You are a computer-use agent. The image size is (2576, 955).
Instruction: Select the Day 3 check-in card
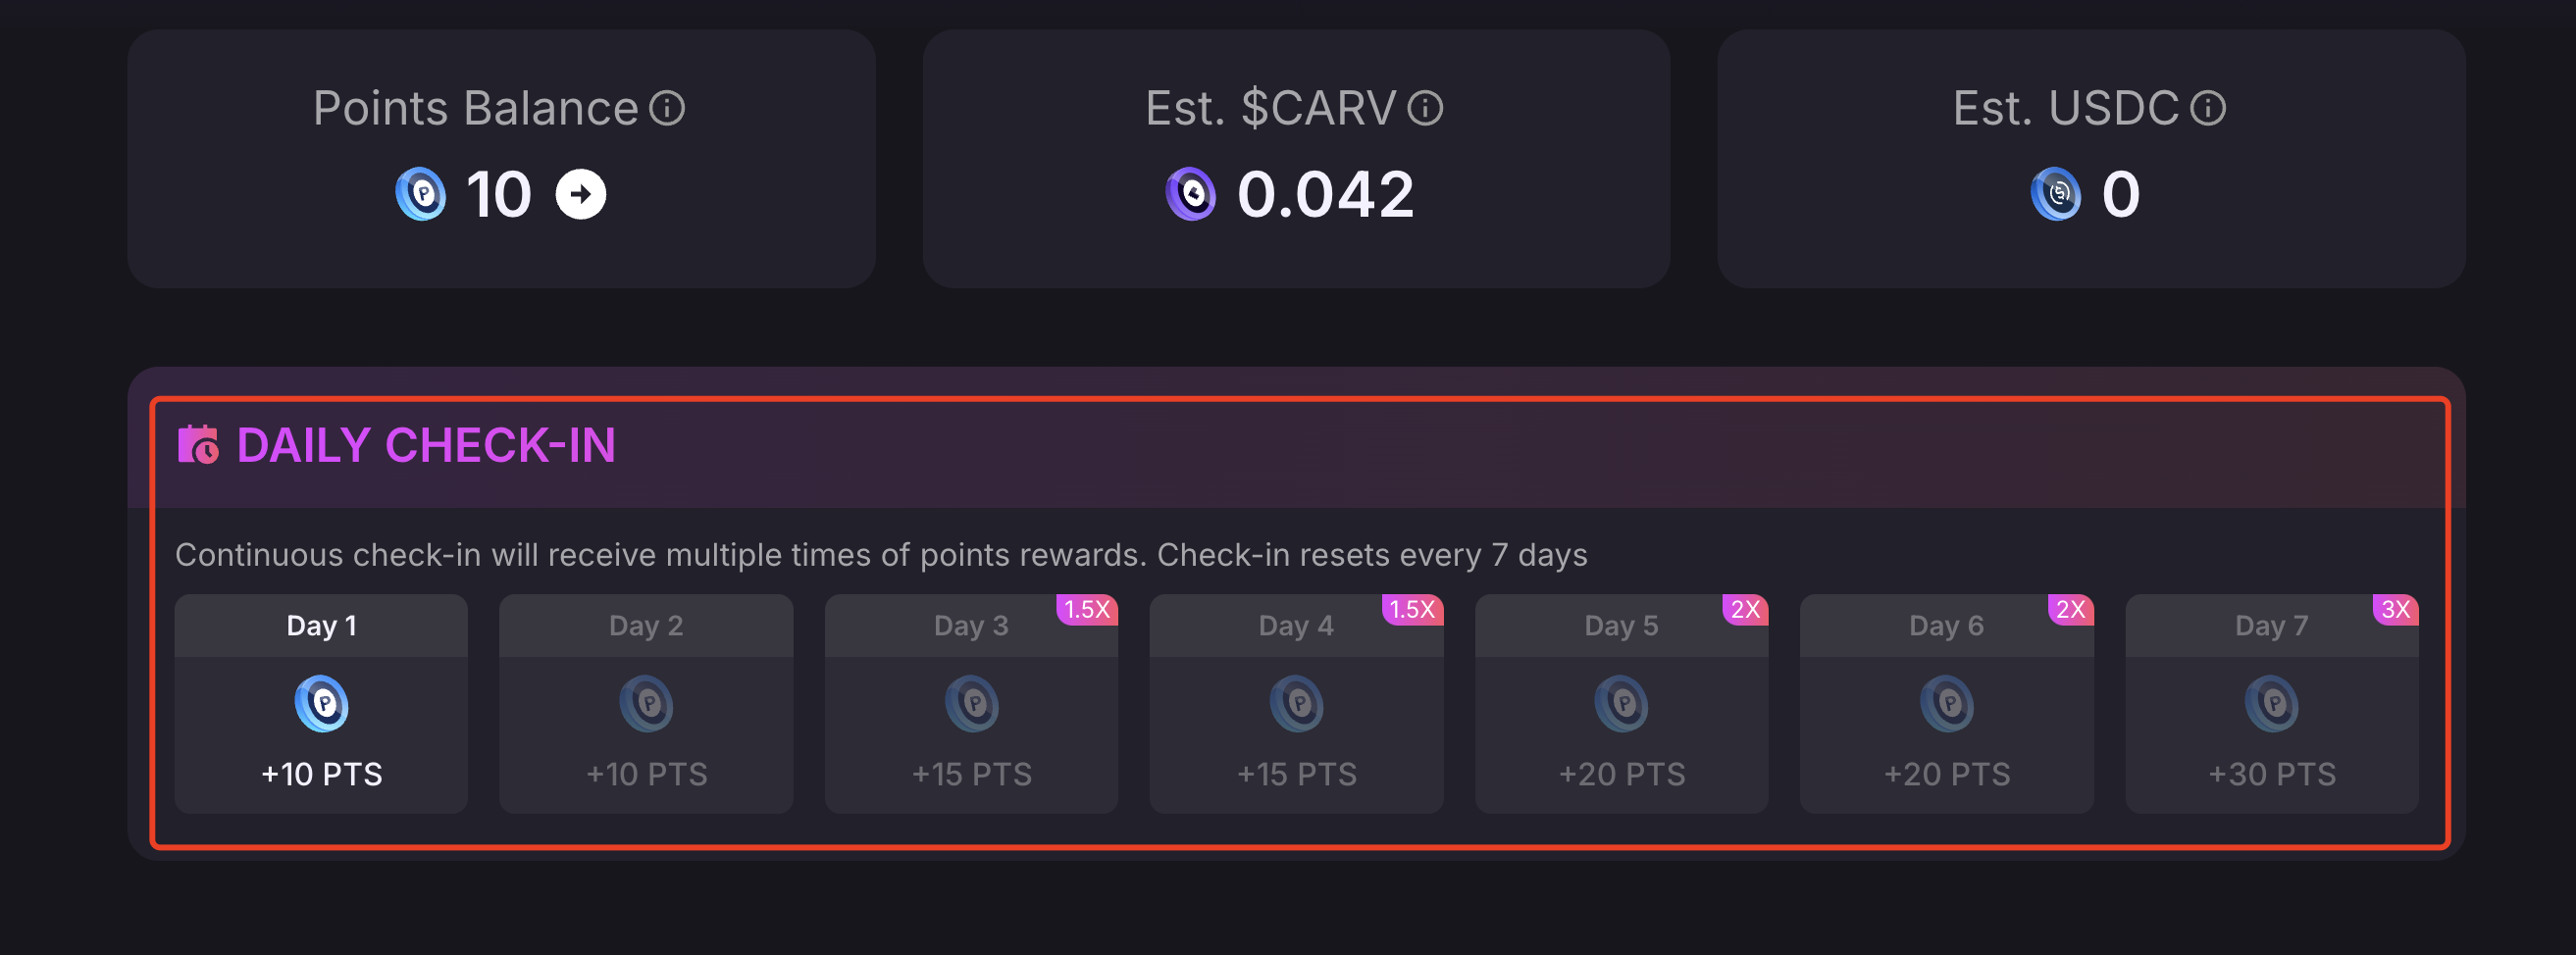point(971,704)
